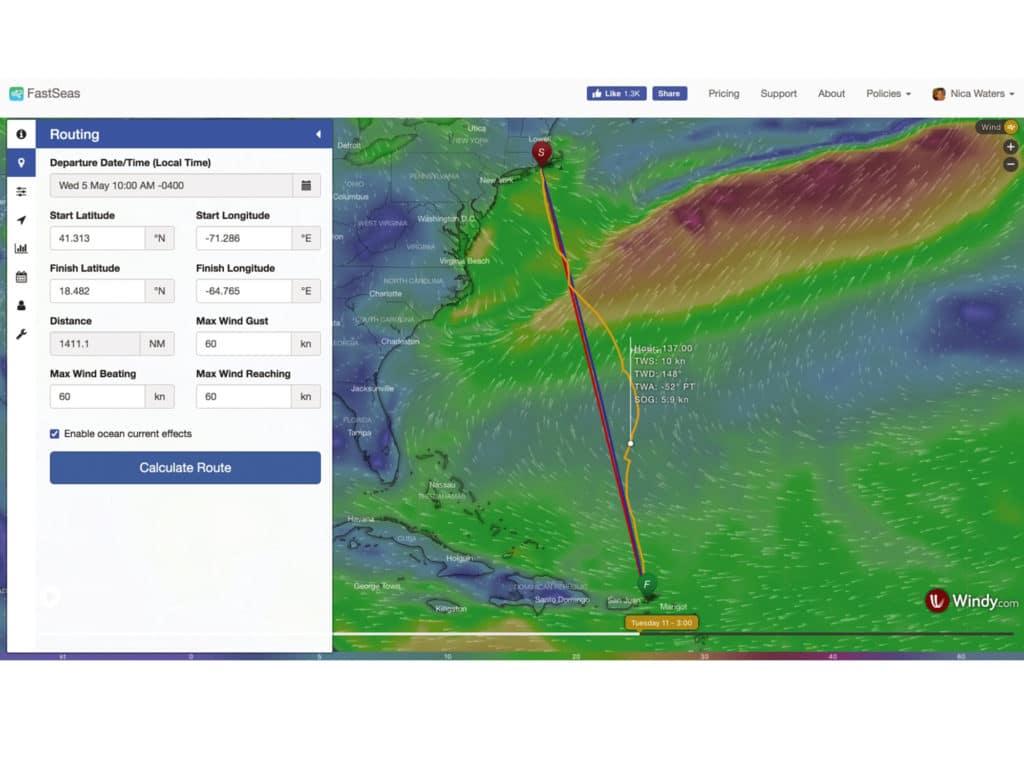Select the routing location pin icon
The width and height of the screenshot is (1024, 768).
(x=22, y=162)
